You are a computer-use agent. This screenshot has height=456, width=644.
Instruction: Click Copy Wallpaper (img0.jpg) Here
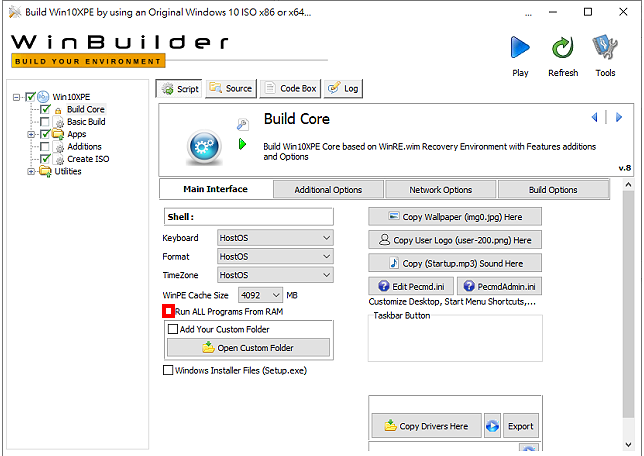point(455,216)
